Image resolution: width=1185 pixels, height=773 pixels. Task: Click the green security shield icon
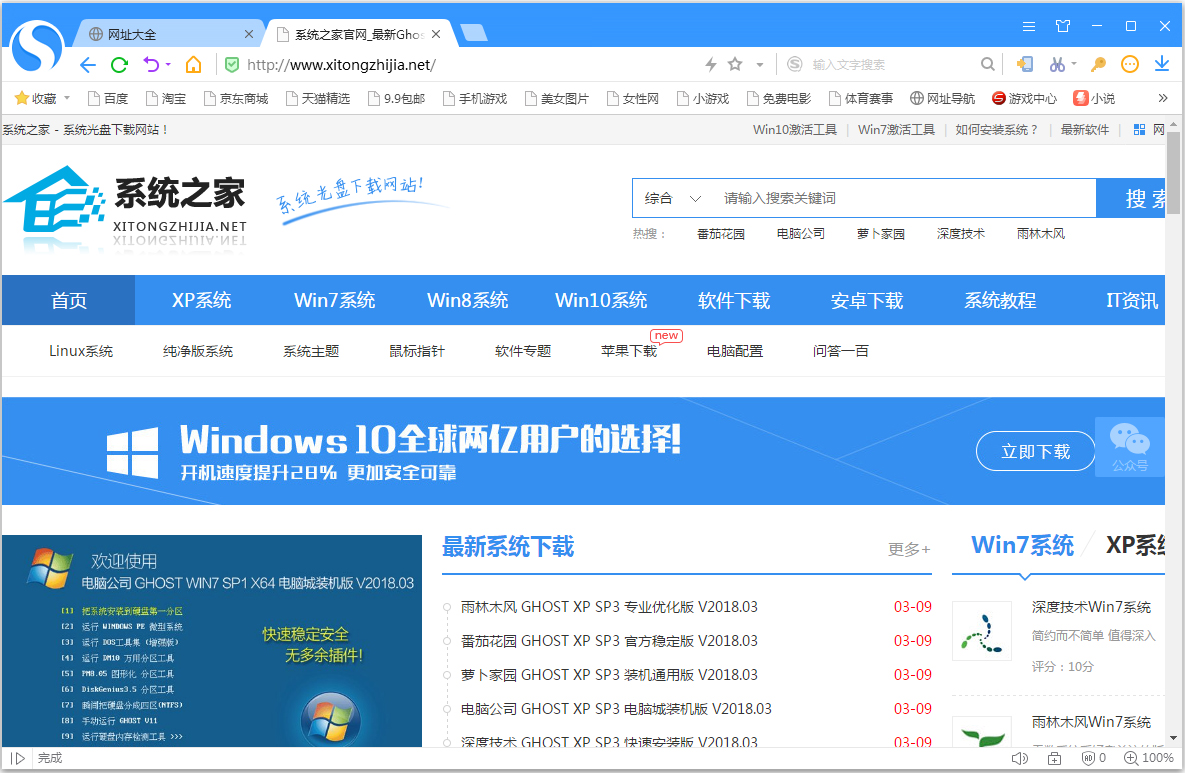click(x=233, y=65)
